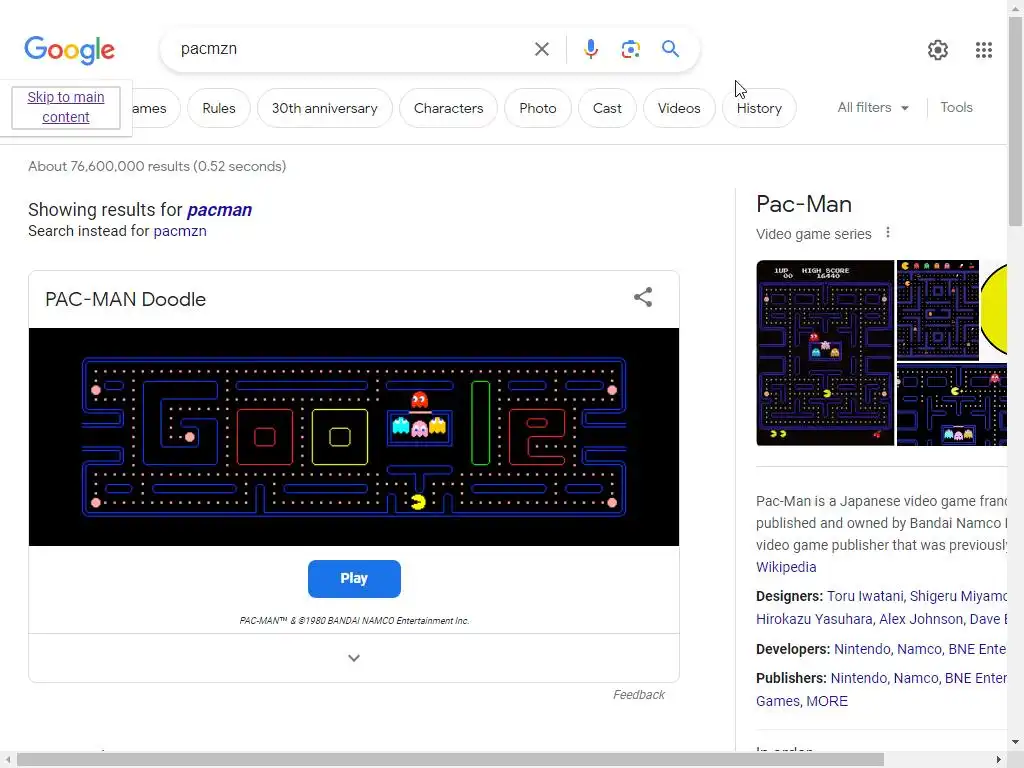Follow the Skip to main content link
Viewport: 1024px width, 768px height.
(x=66, y=107)
